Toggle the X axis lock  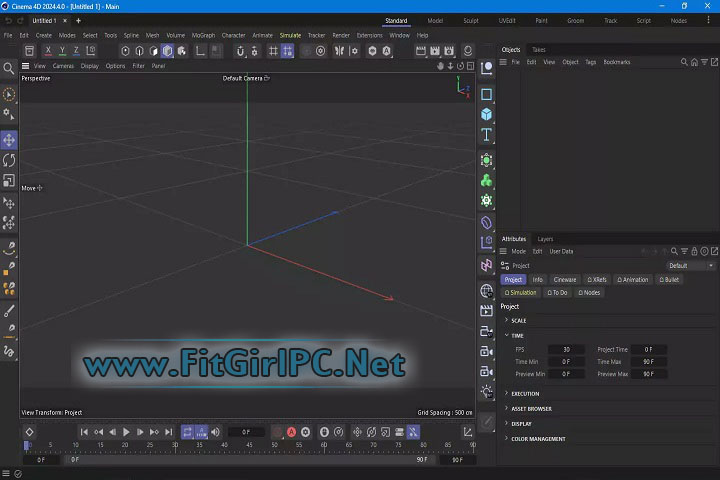[x=48, y=51]
